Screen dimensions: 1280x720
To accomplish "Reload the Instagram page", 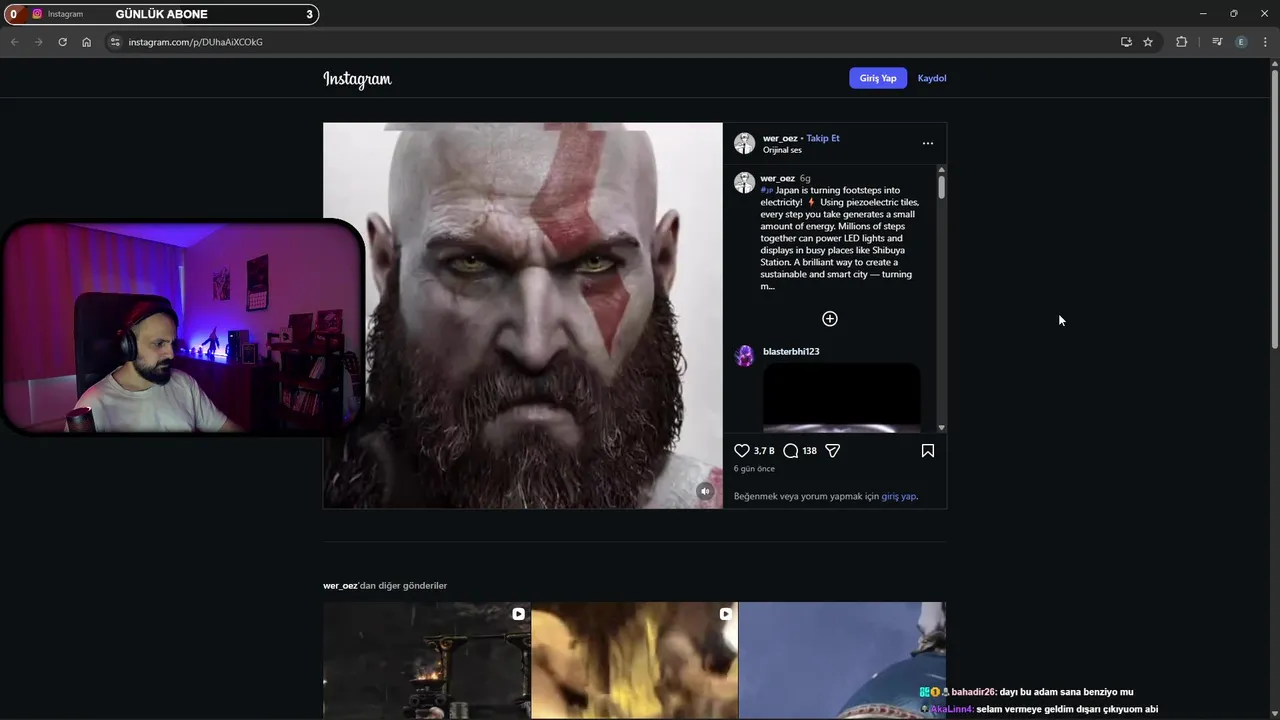I will click(x=62, y=42).
